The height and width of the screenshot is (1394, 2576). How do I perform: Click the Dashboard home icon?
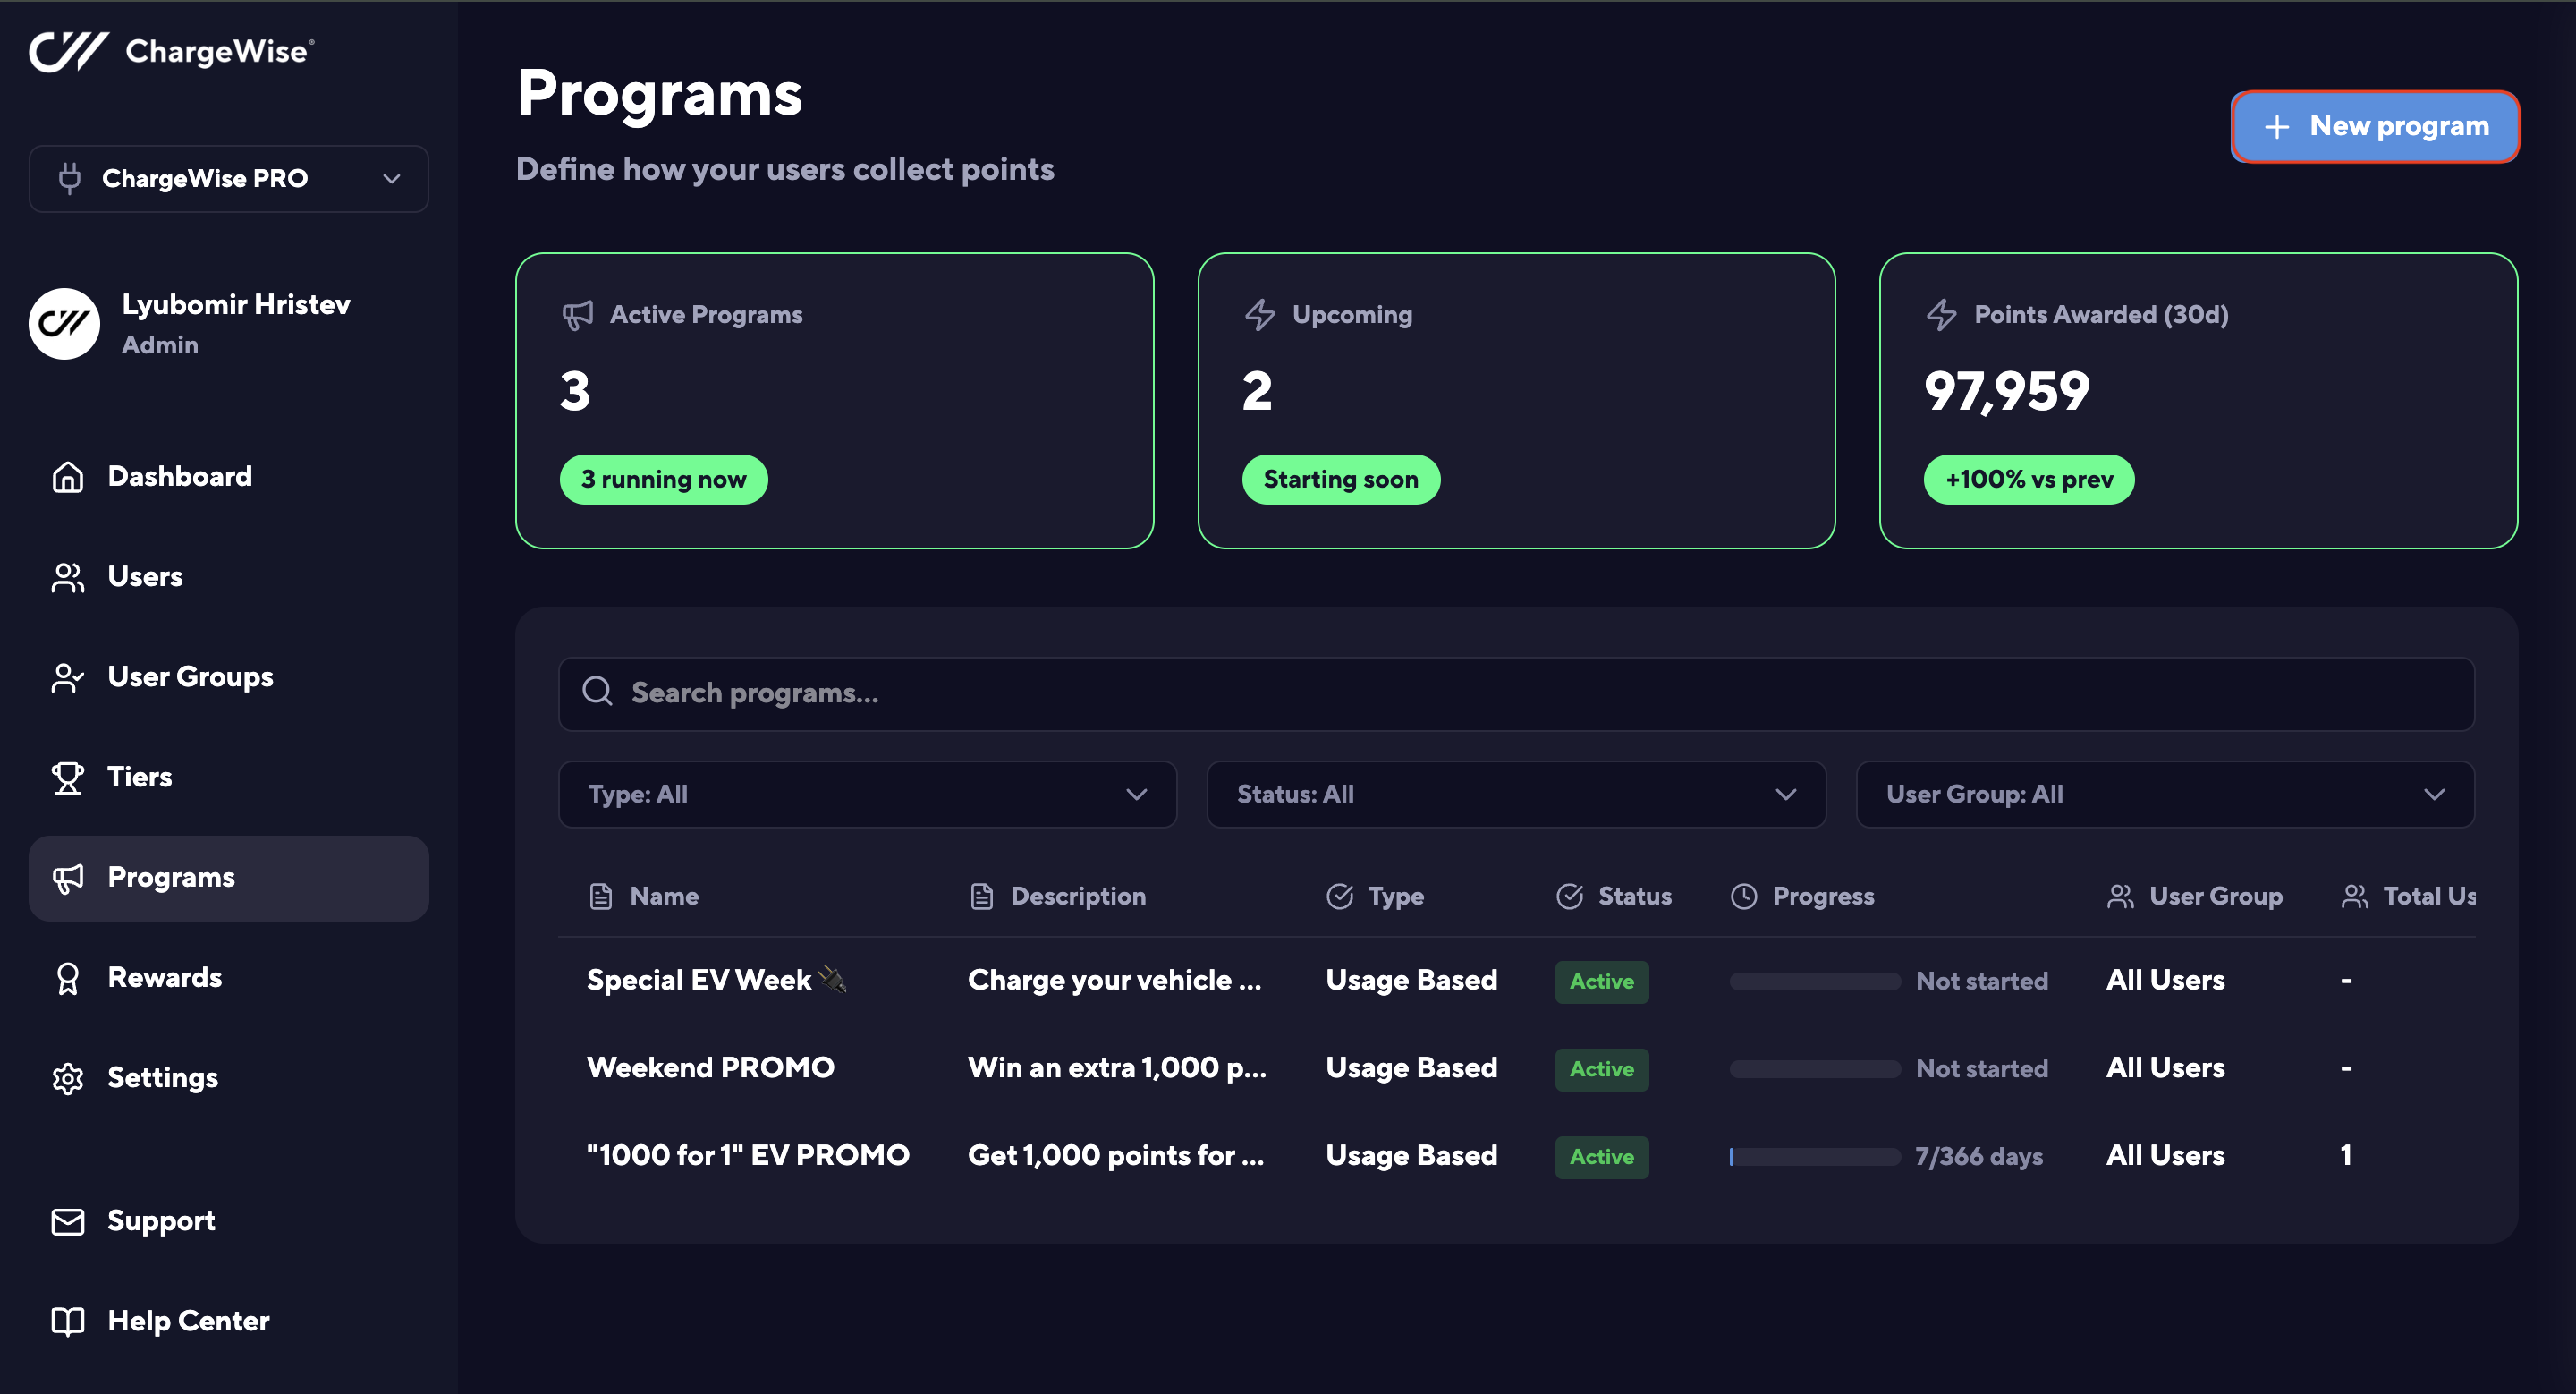point(67,477)
